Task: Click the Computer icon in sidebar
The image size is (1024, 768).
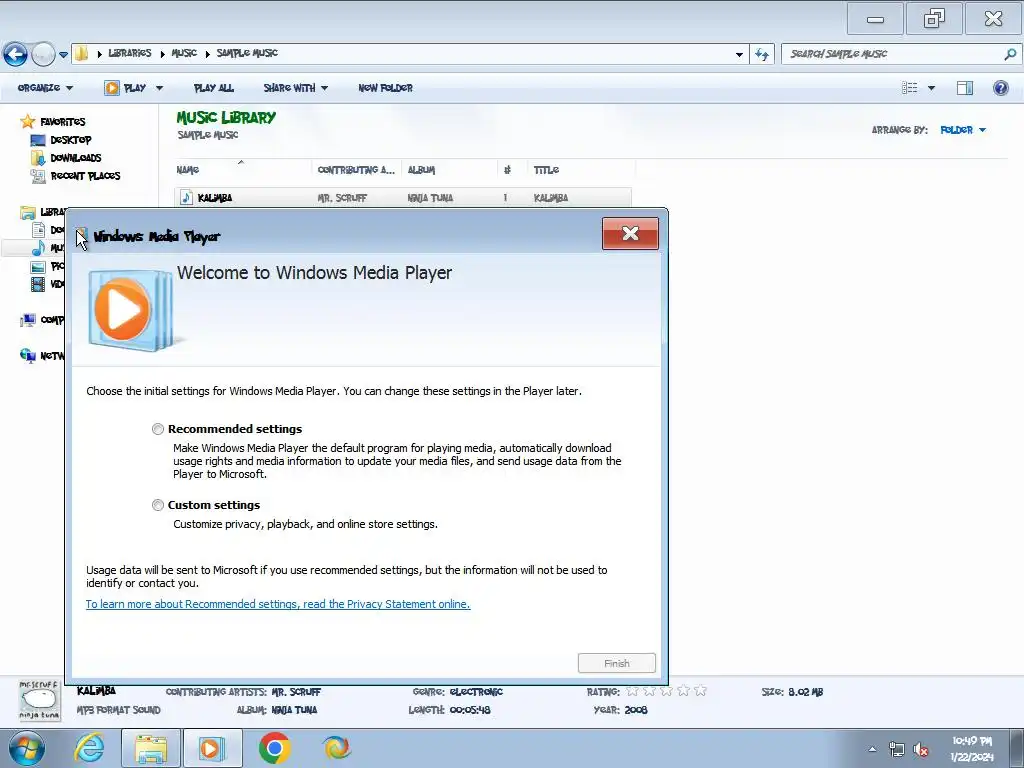Action: pyautogui.click(x=27, y=320)
